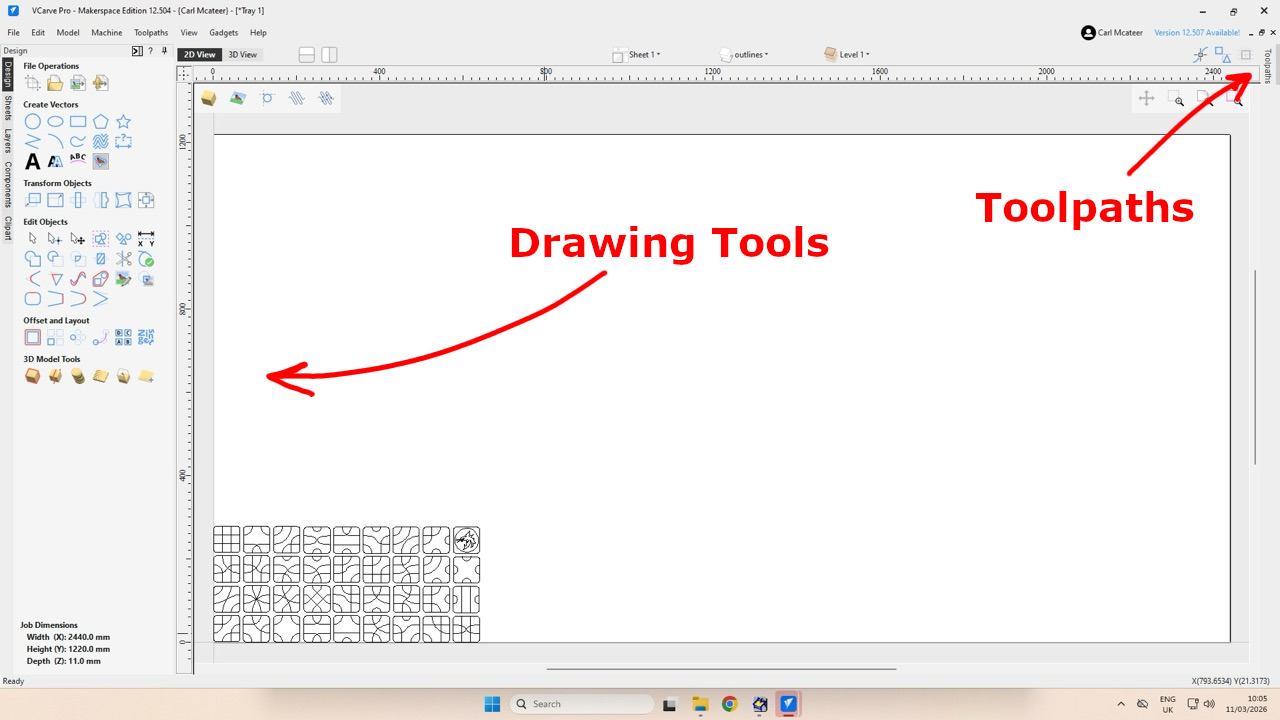
Task: Click the Zoom to Box magnifier icon
Action: [x=1177, y=98]
